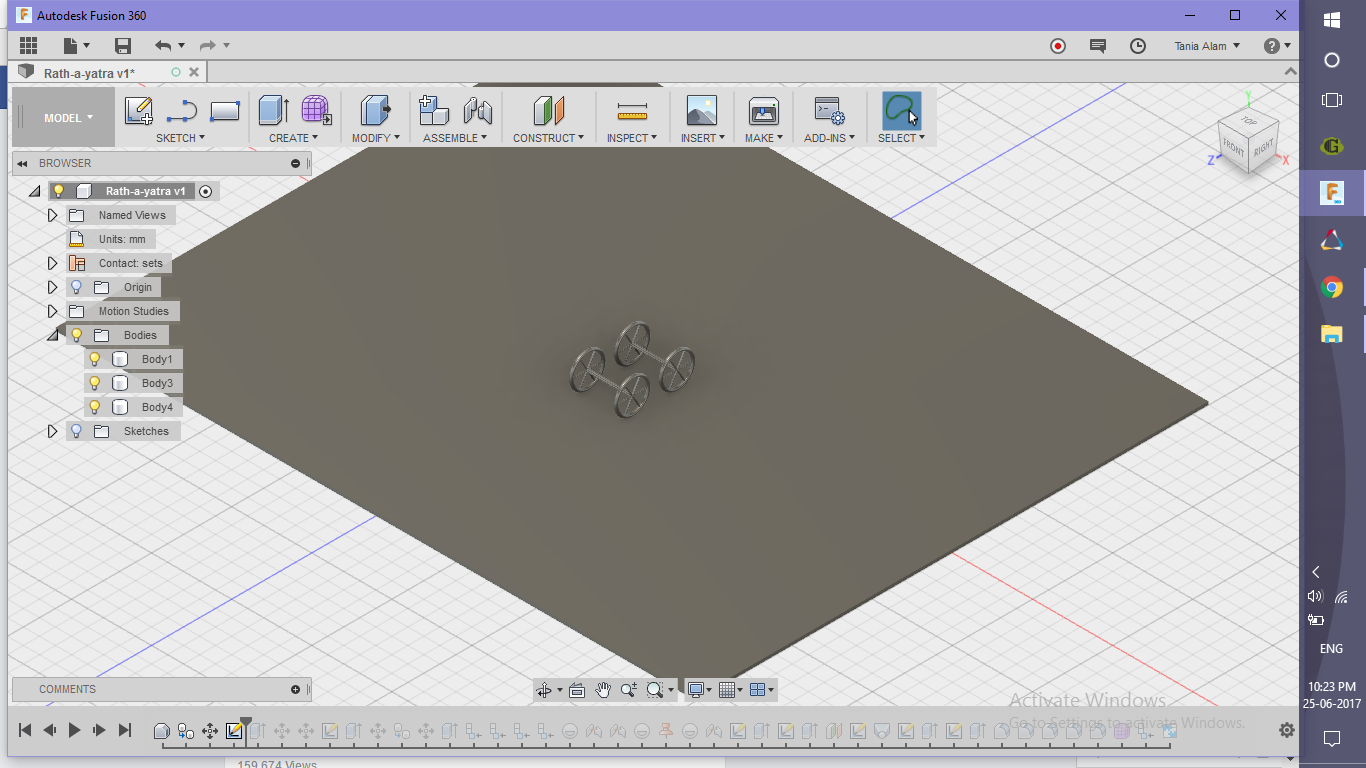This screenshot has width=1366, height=768.
Task: Open the Viewports layout dropdown
Action: (x=762, y=690)
